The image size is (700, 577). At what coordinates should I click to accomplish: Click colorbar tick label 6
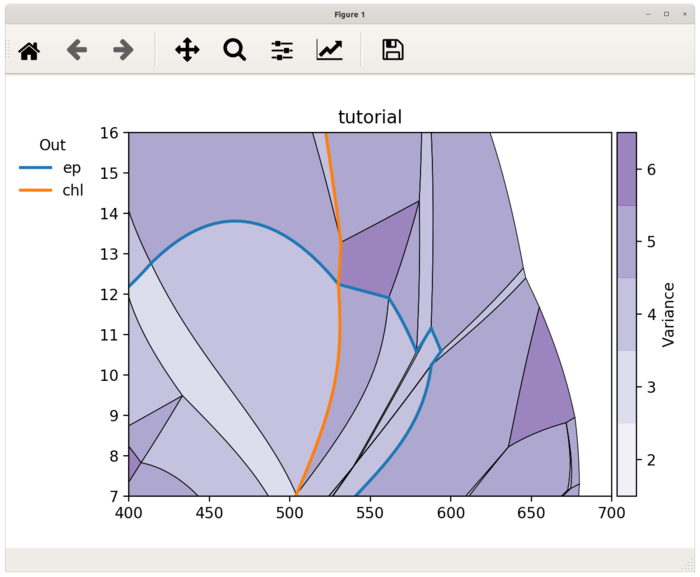(651, 169)
